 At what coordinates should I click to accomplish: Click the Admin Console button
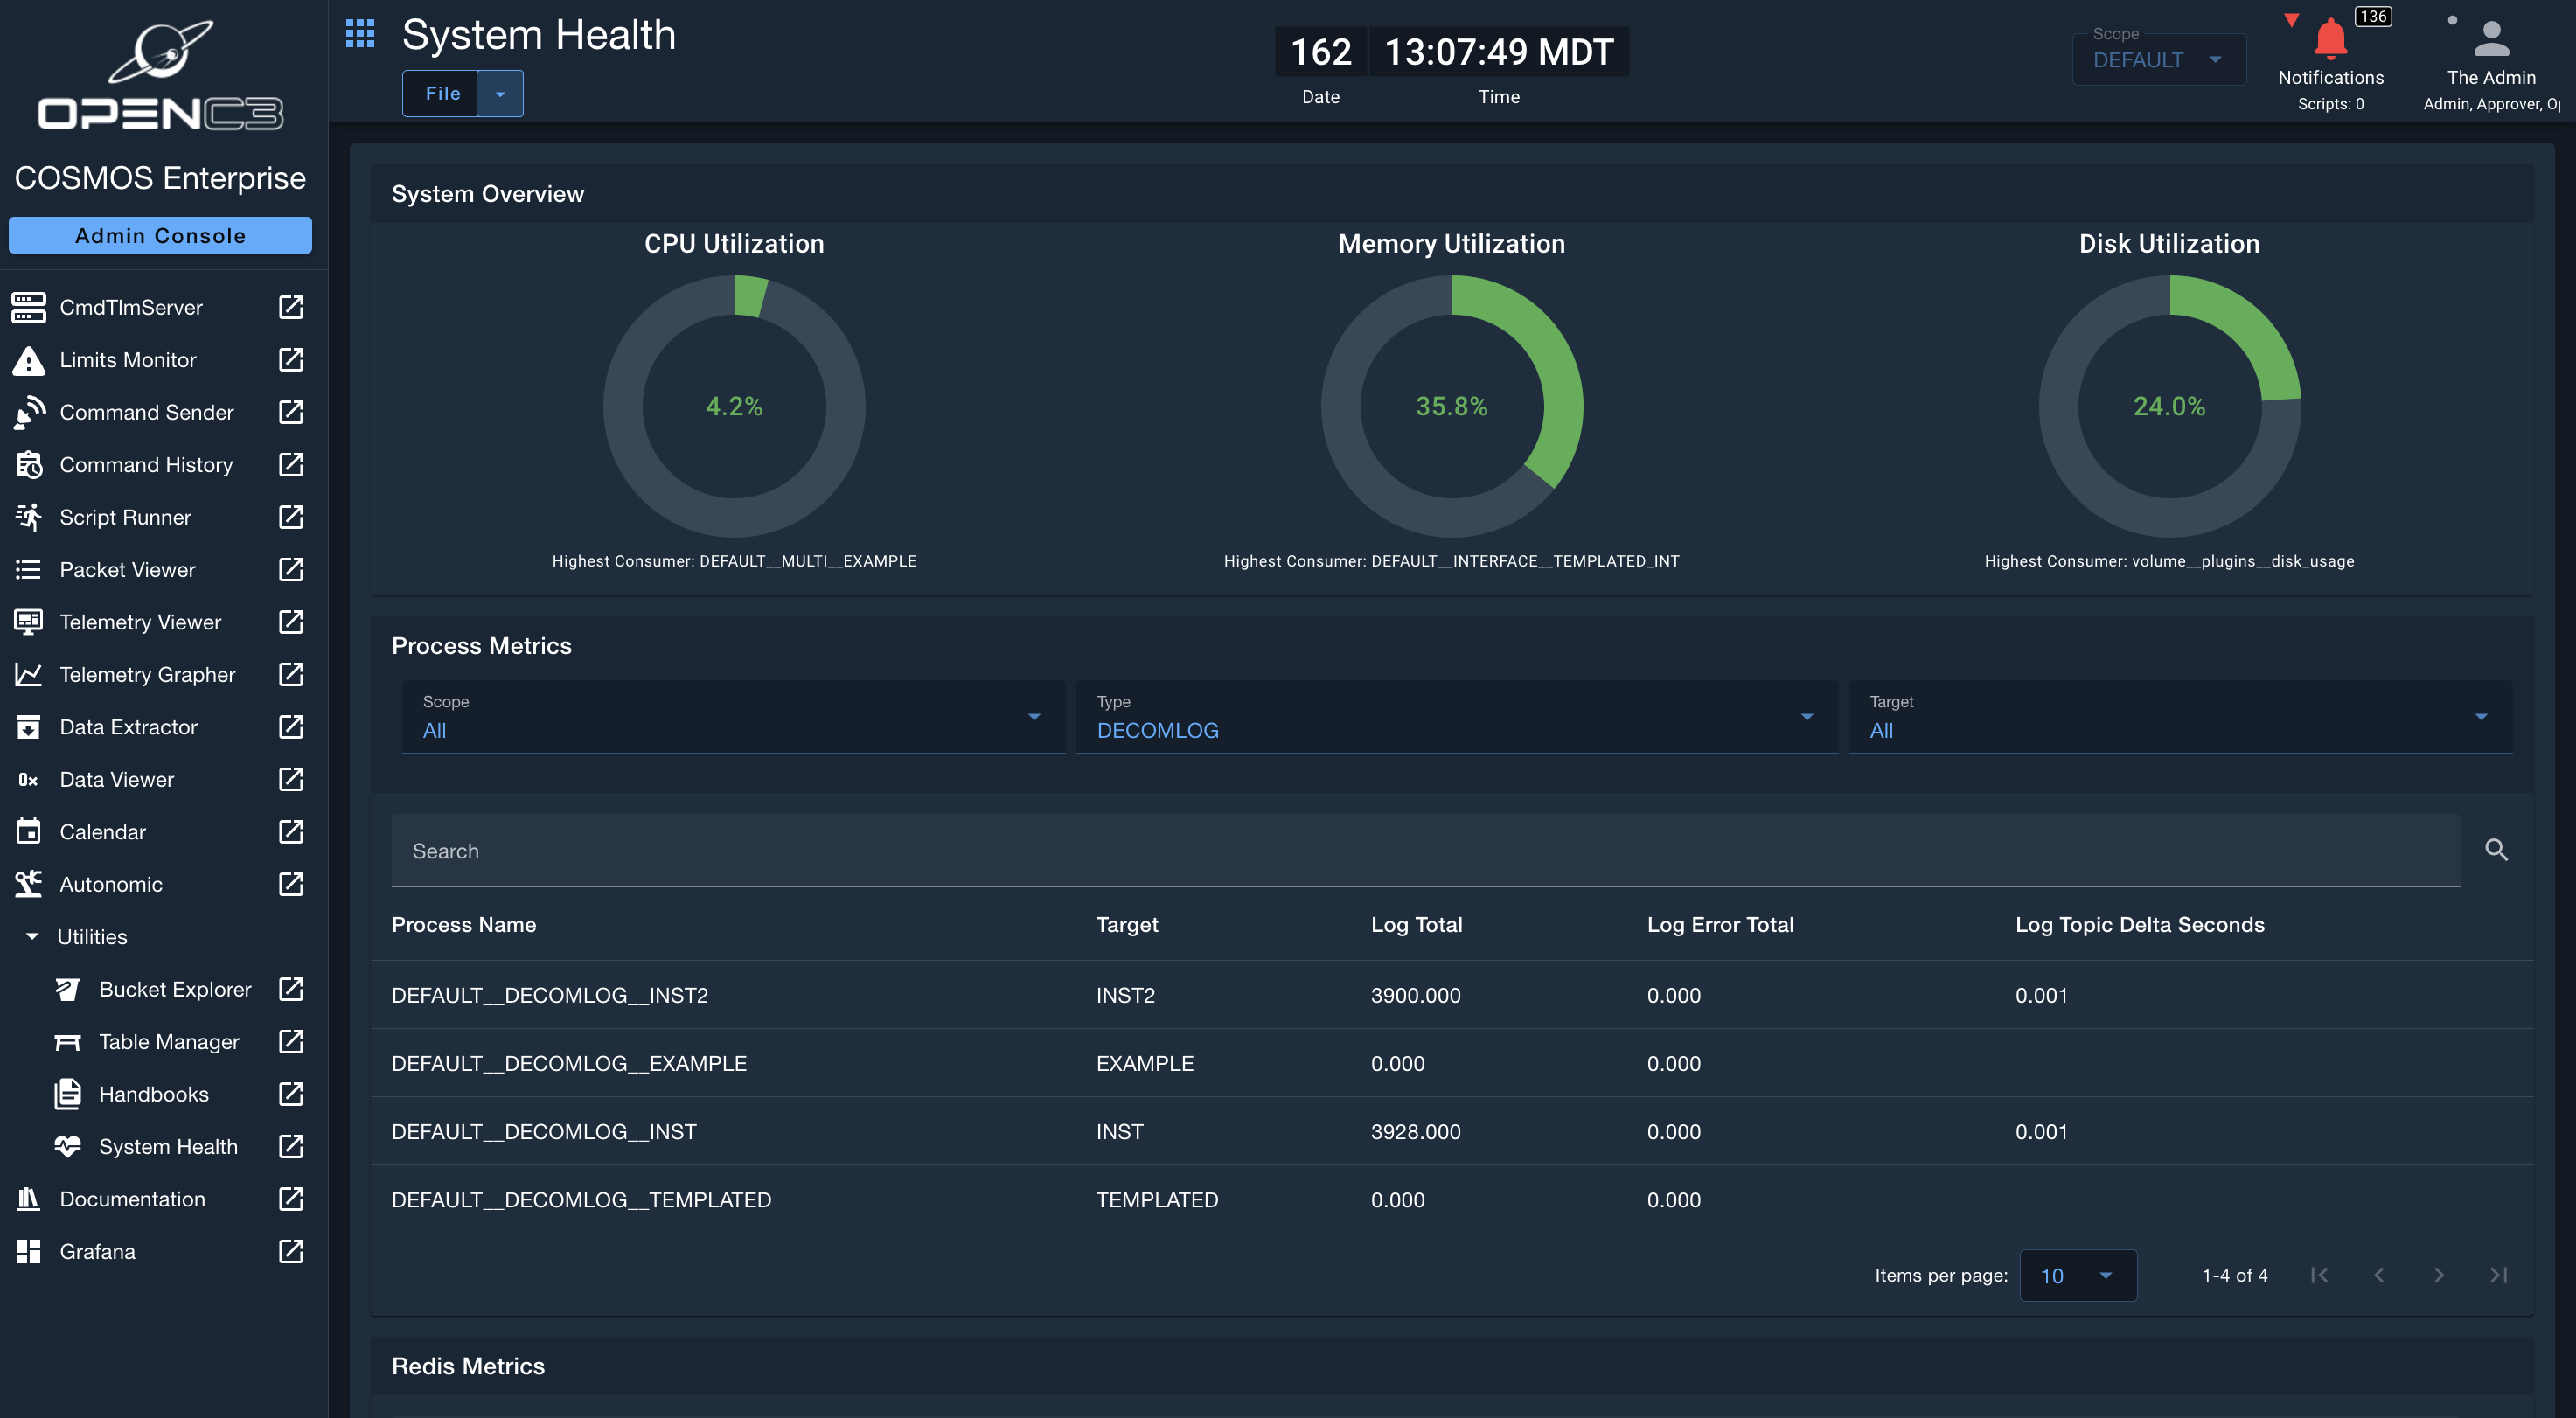click(160, 235)
